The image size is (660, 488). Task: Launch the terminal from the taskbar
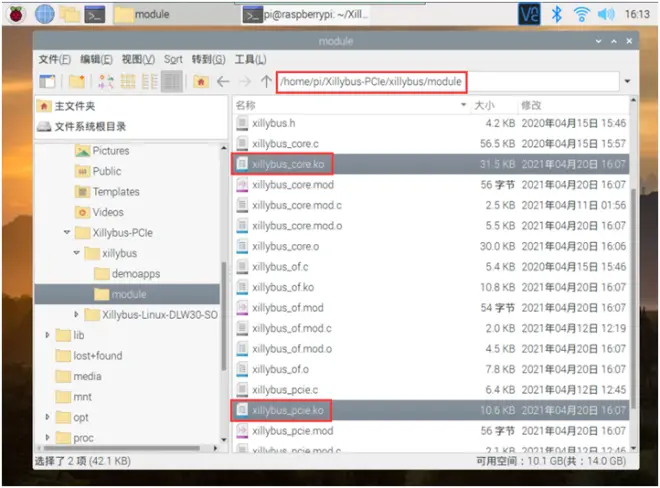pos(95,15)
